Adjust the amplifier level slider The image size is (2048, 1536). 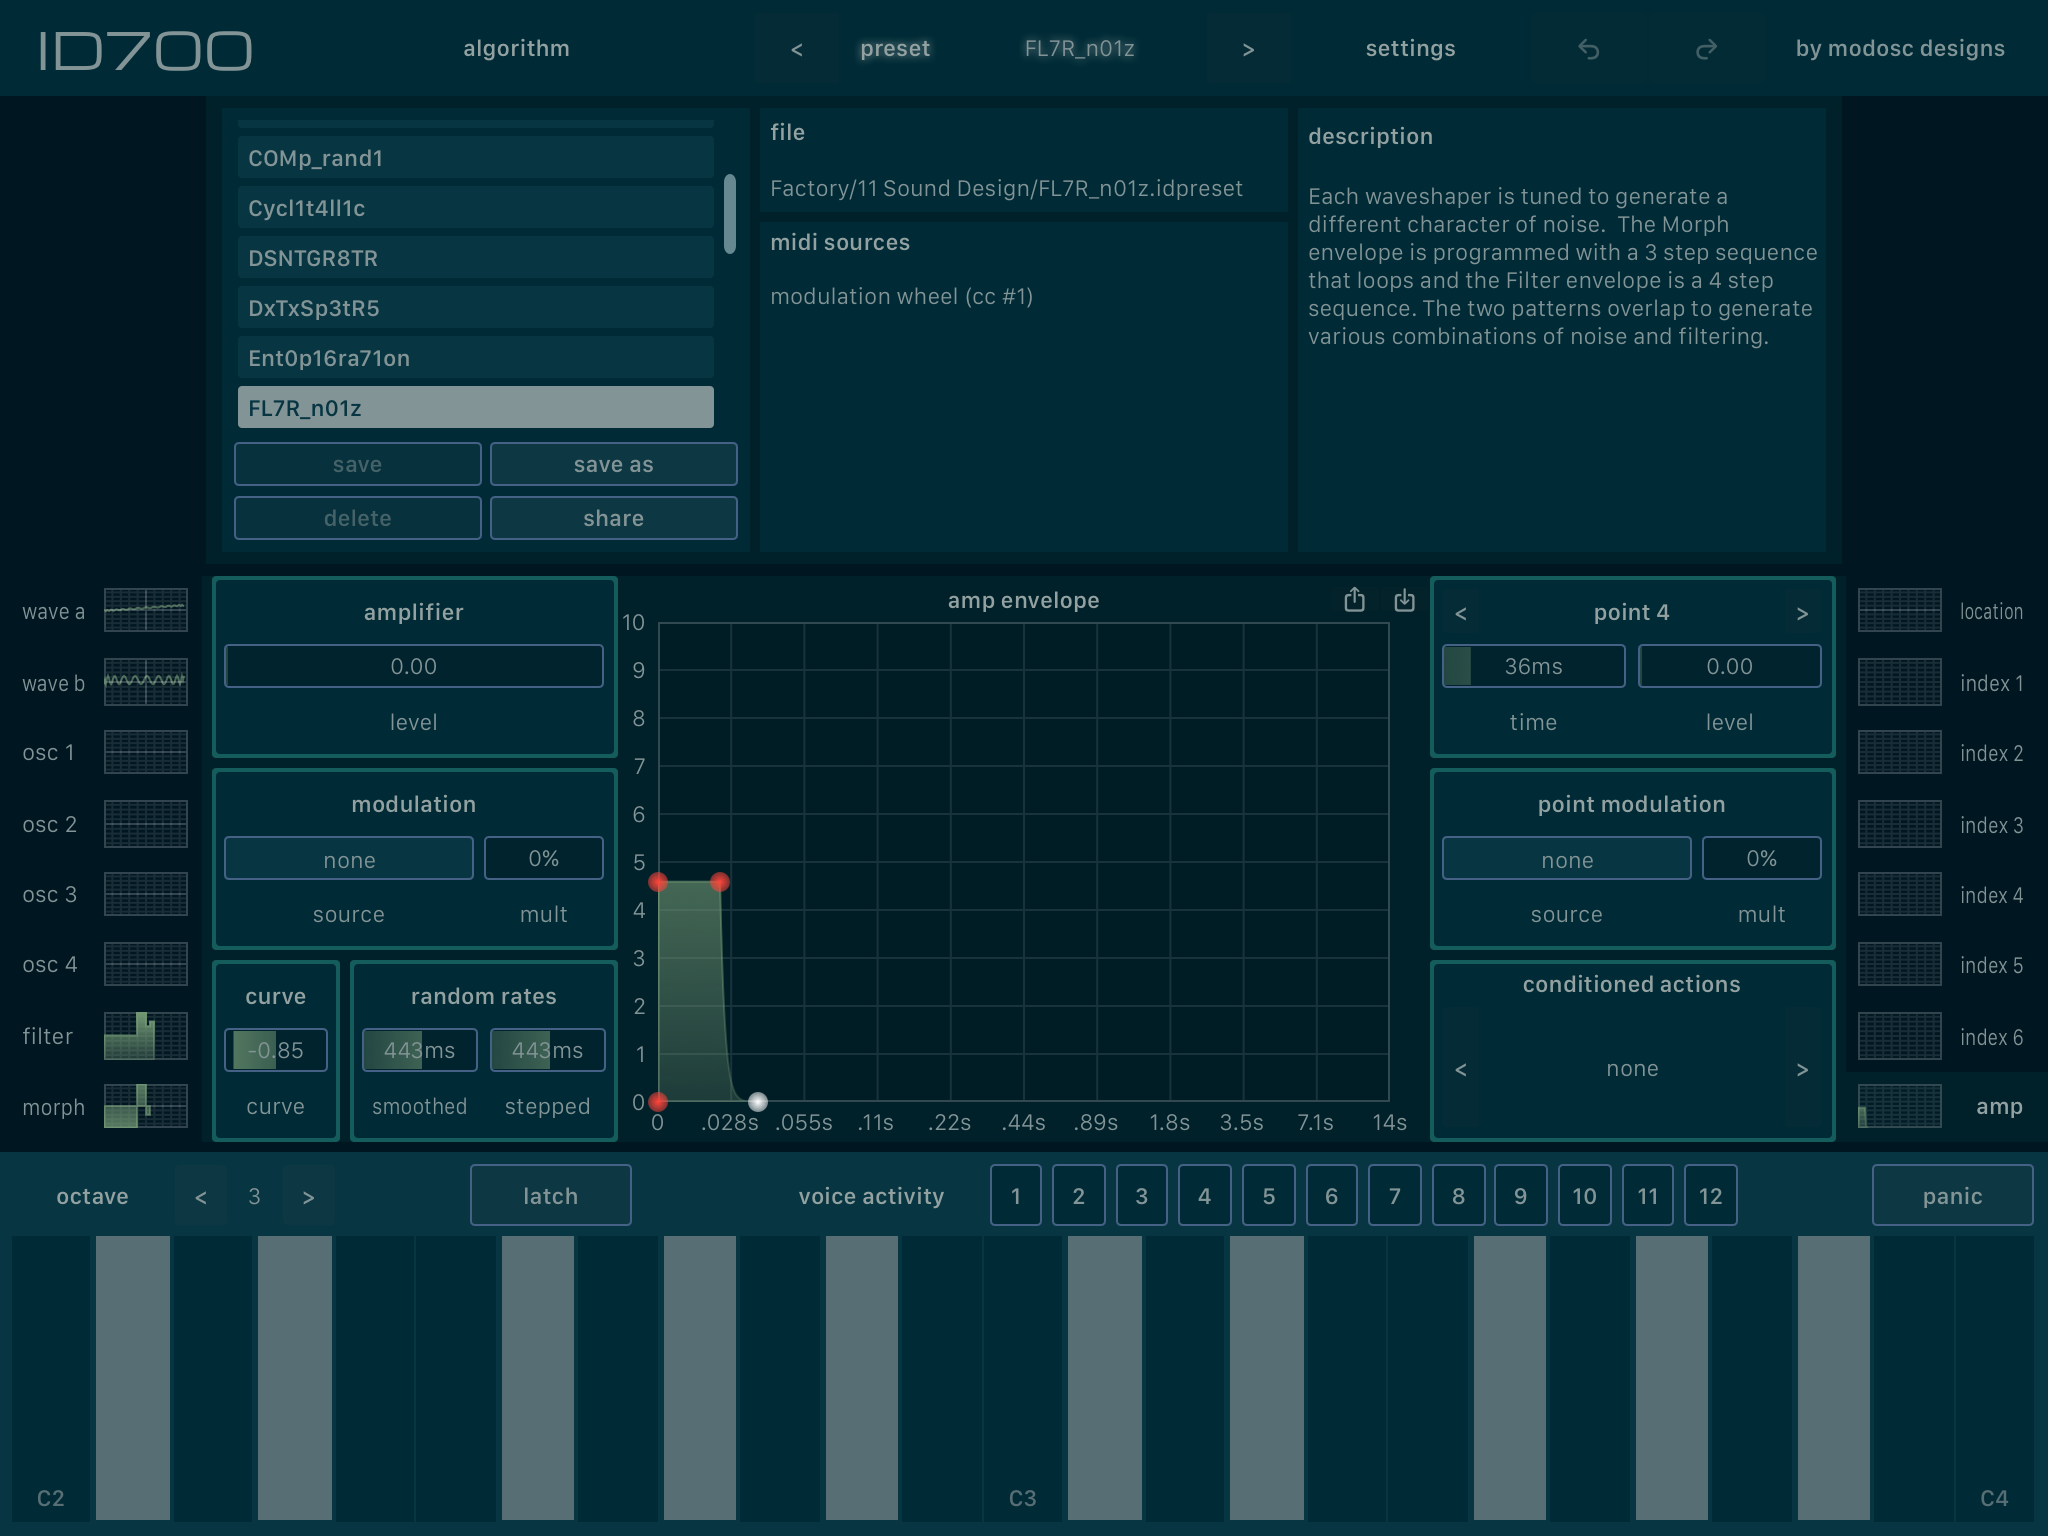pos(414,666)
